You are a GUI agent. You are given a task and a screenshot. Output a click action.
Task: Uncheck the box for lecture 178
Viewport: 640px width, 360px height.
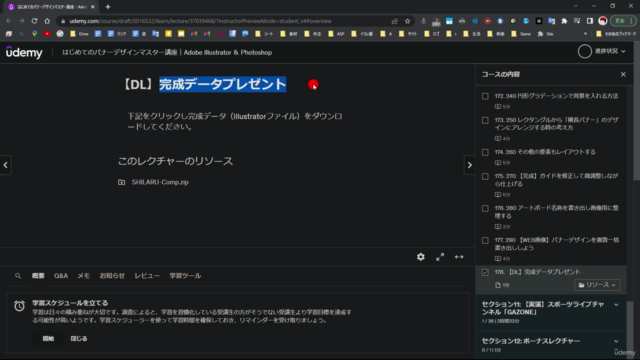coord(485,272)
